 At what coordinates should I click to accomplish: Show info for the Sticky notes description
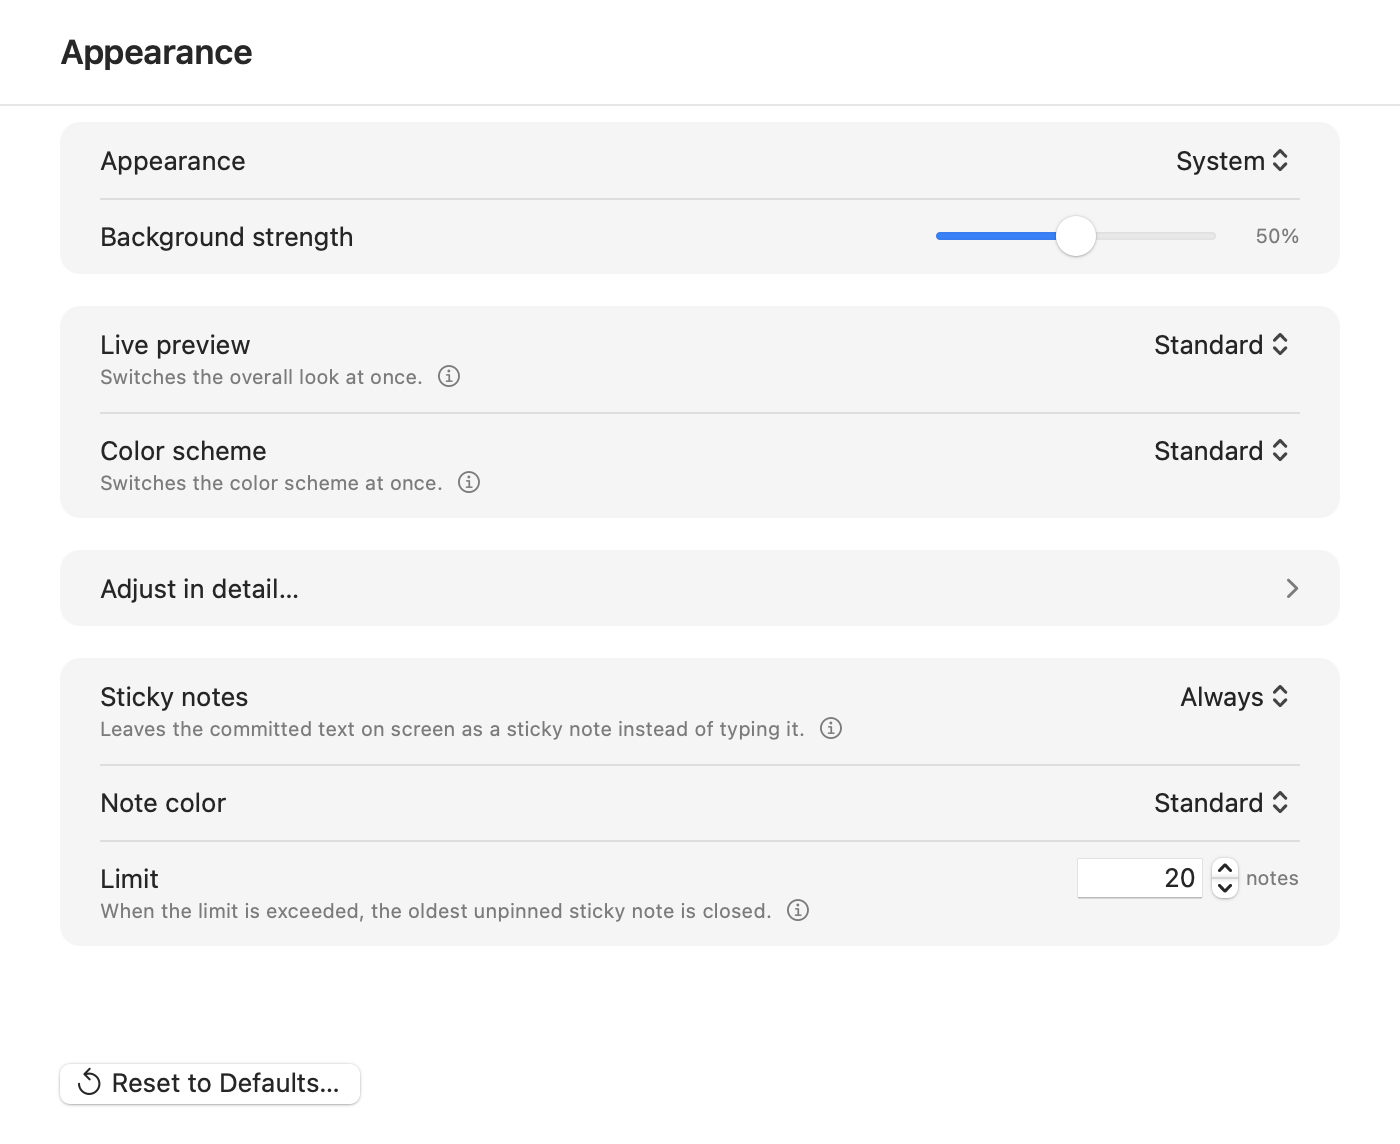[x=831, y=729]
